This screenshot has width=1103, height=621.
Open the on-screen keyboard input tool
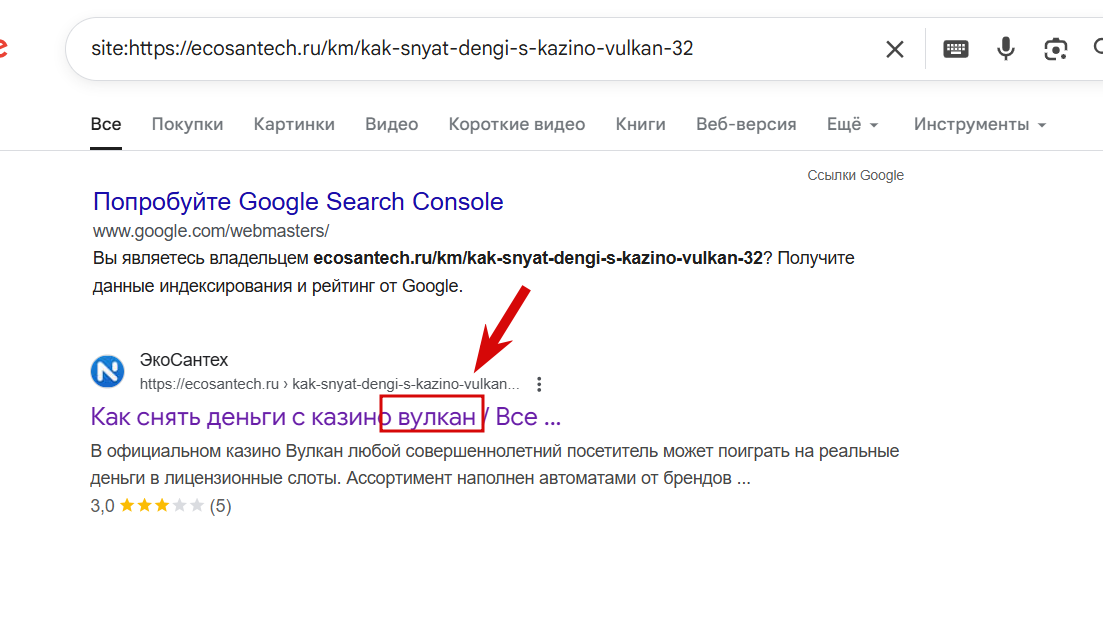(x=955, y=49)
